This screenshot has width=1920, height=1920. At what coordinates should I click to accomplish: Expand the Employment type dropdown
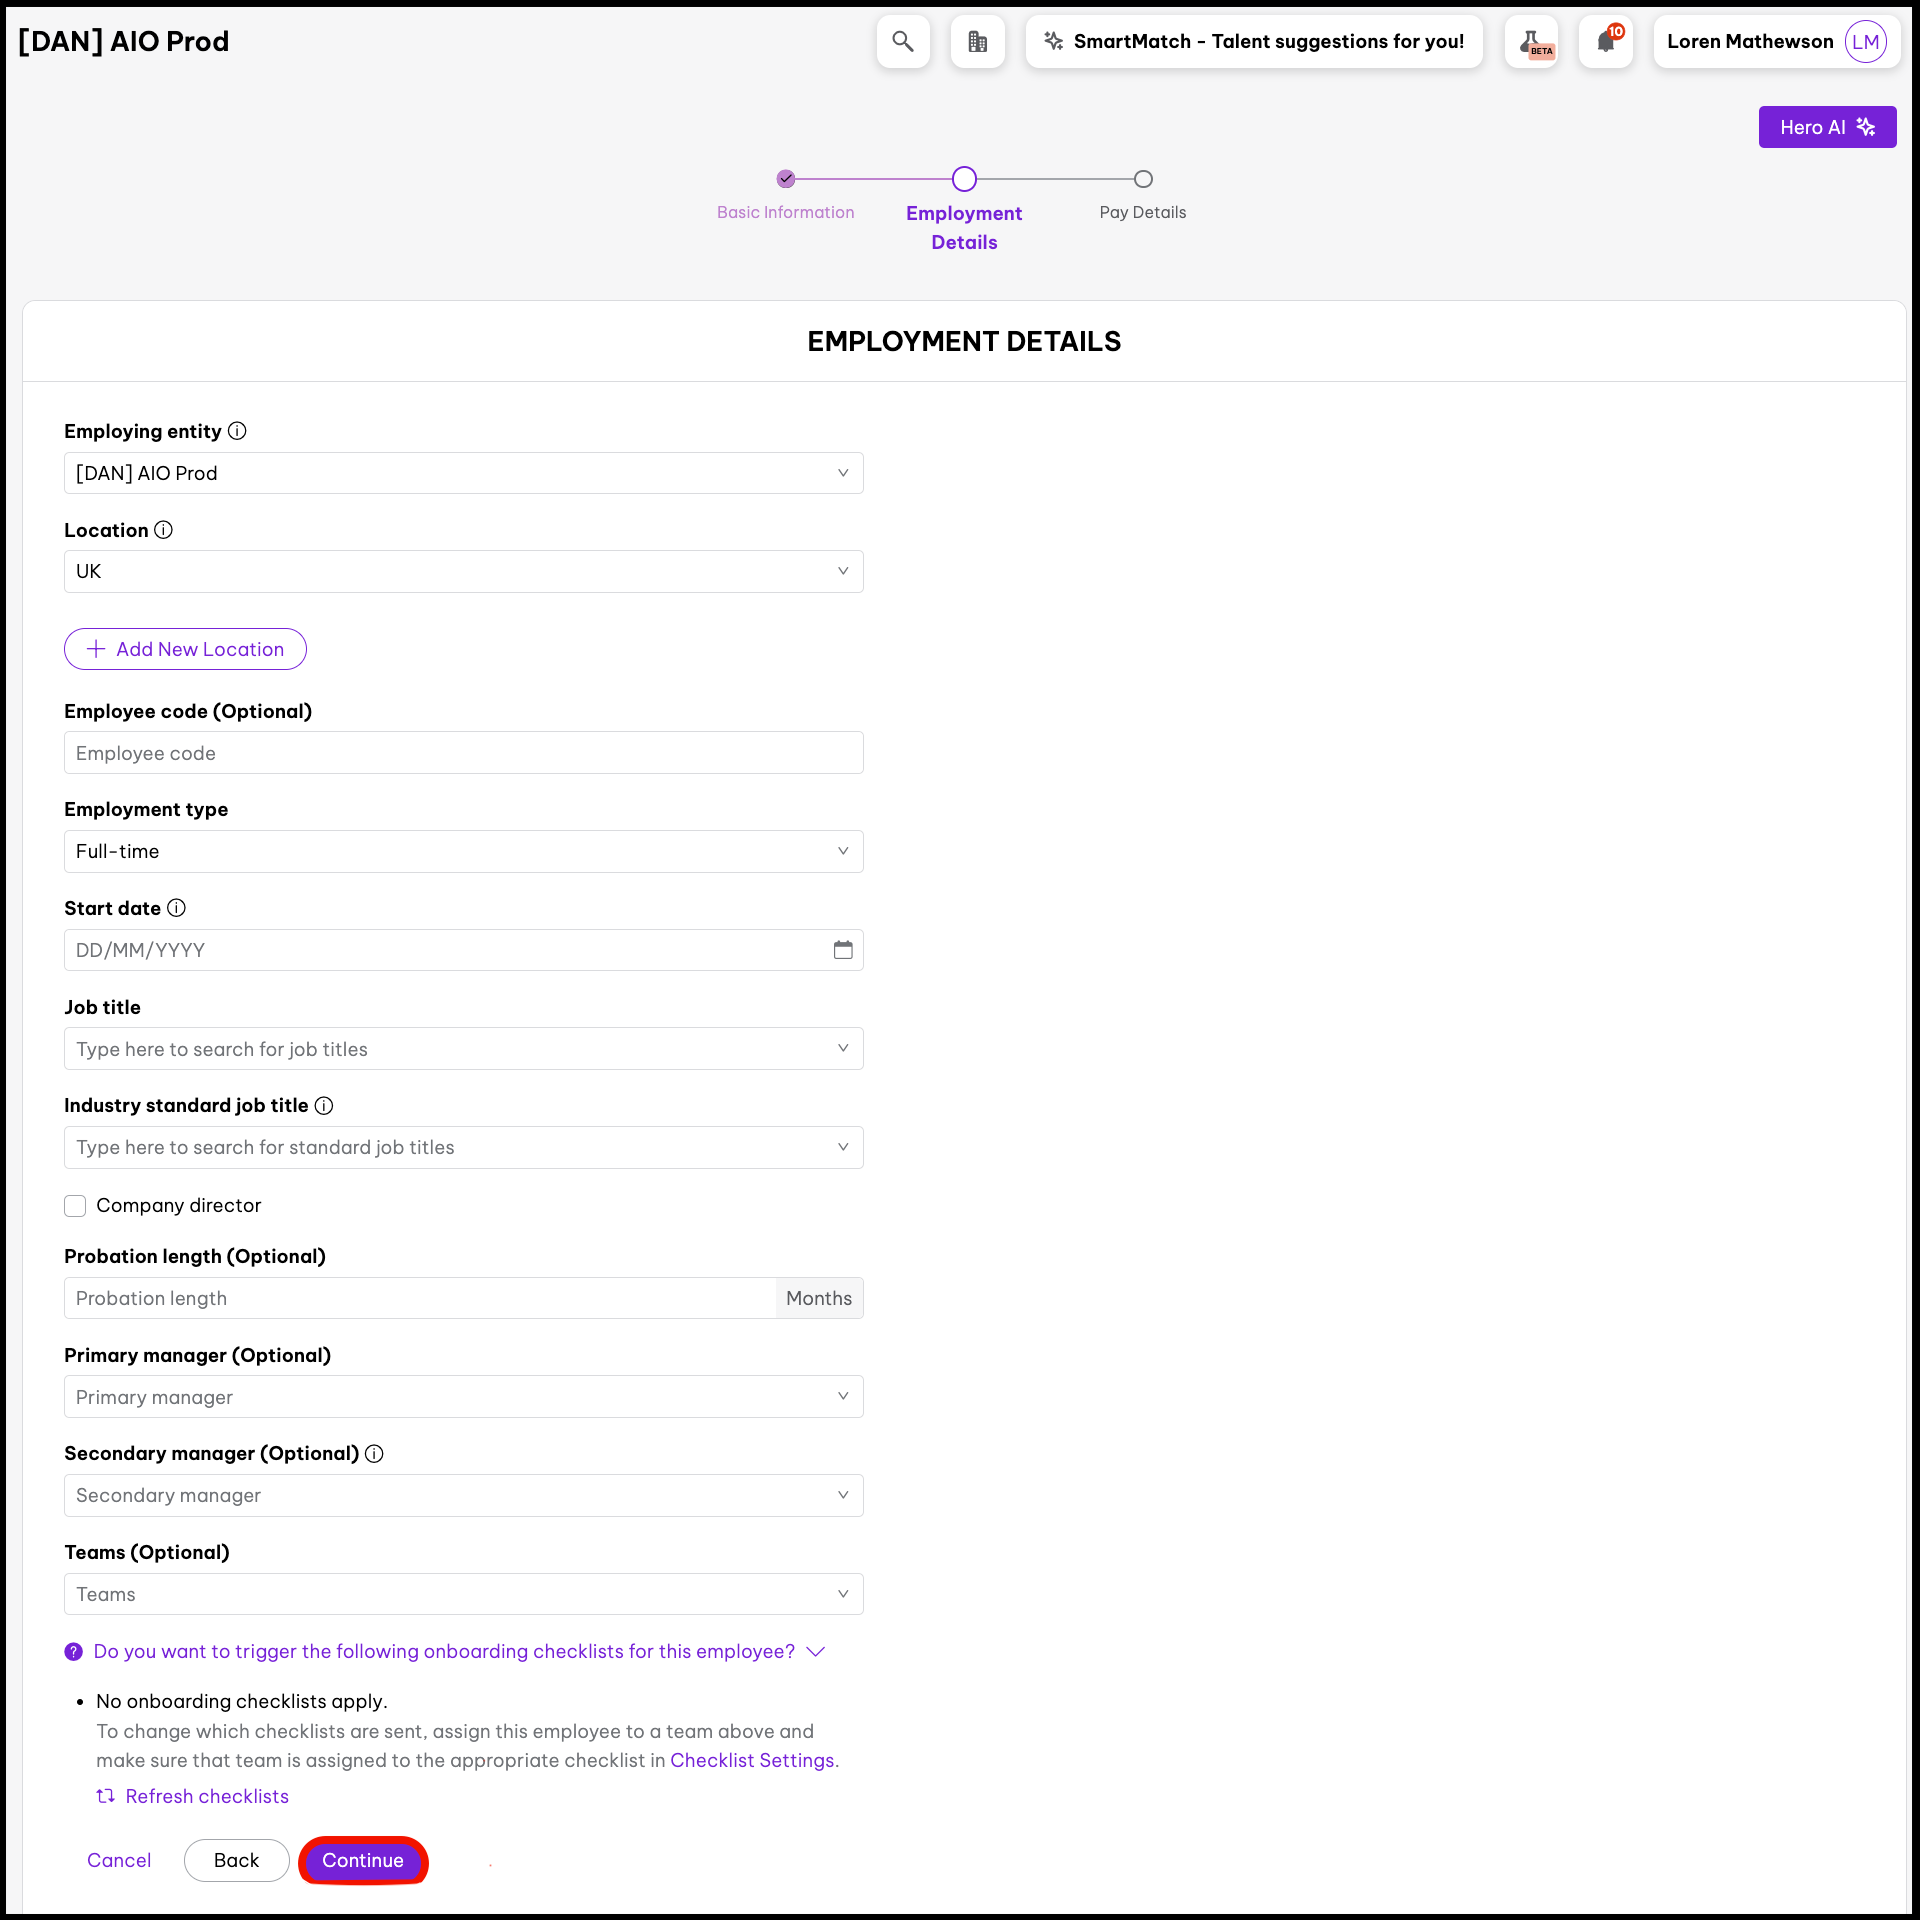point(463,851)
